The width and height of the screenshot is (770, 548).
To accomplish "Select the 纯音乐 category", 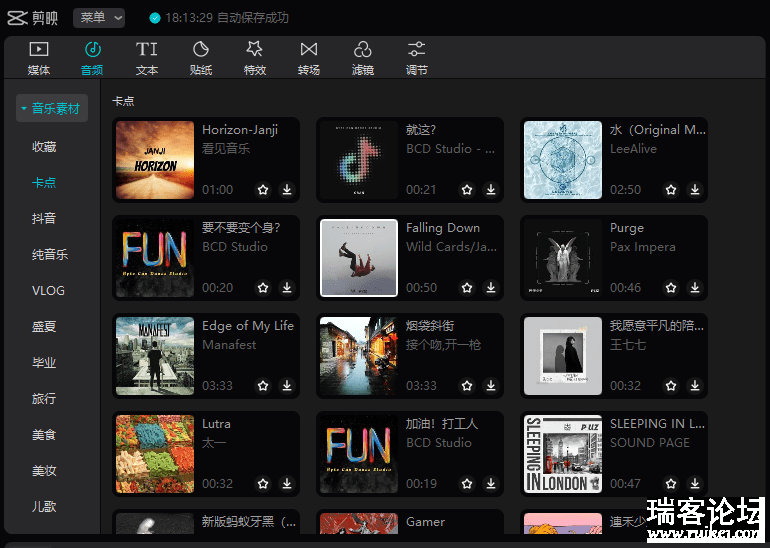I will click(50, 254).
